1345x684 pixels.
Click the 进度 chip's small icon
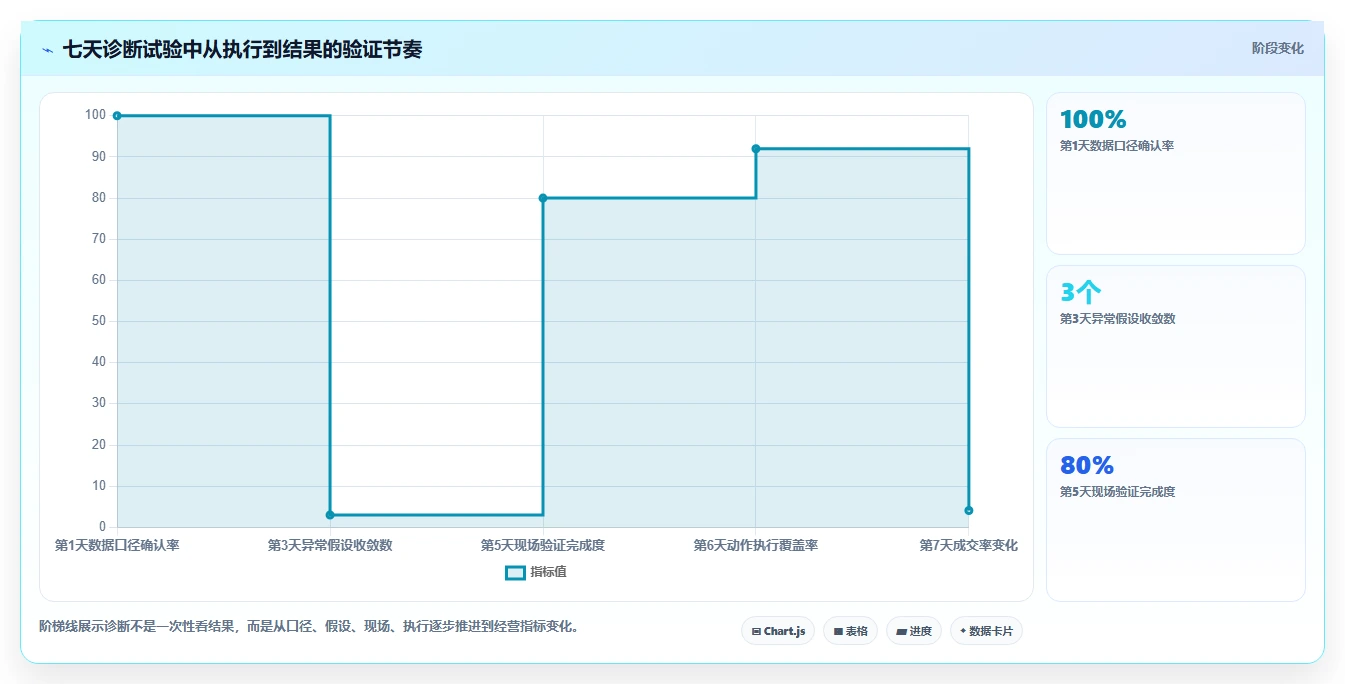pos(901,632)
